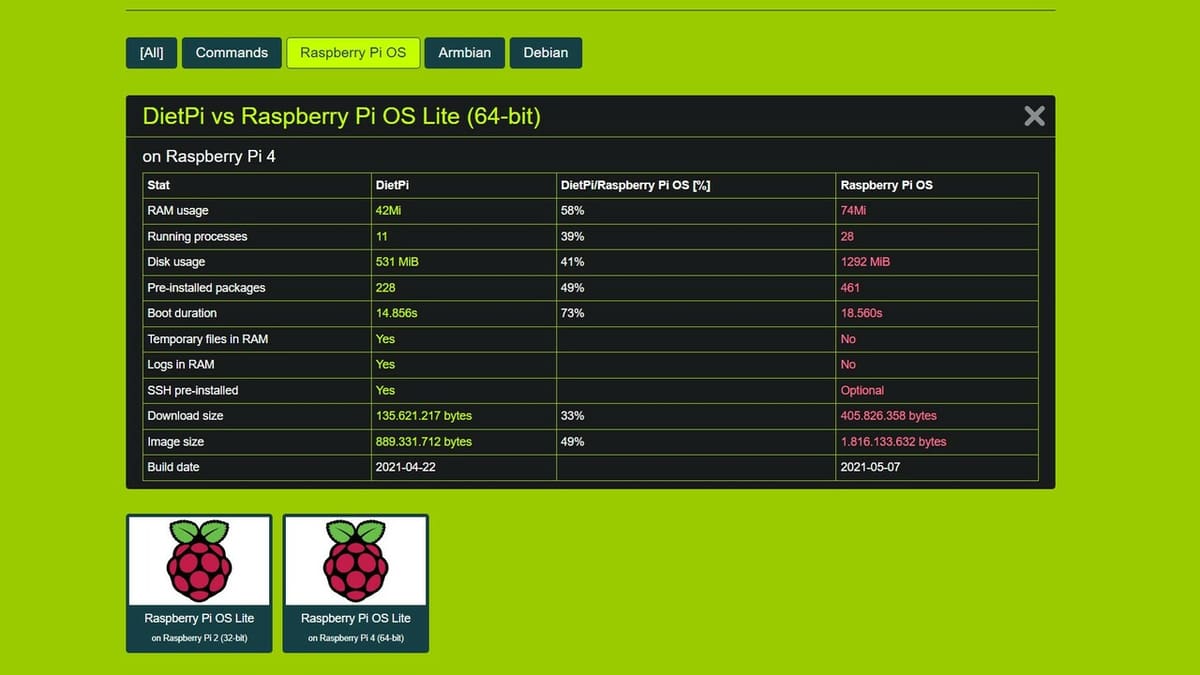Click the '18.560s' boot duration value
Image resolution: width=1200 pixels, height=675 pixels.
pos(861,313)
